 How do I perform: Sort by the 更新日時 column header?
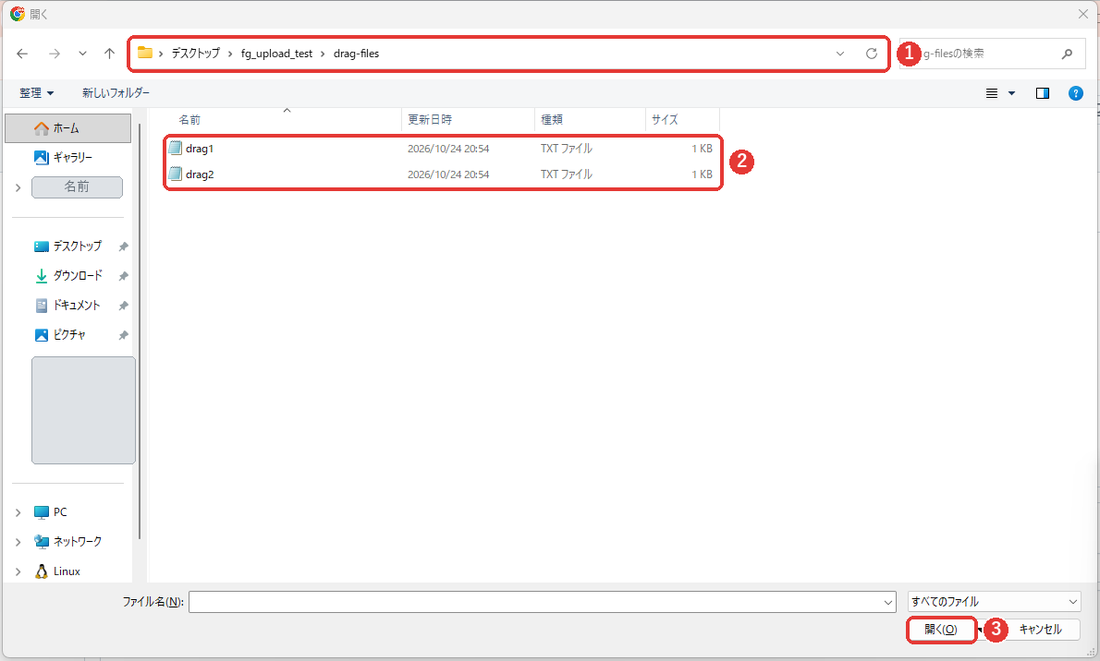tap(468, 120)
